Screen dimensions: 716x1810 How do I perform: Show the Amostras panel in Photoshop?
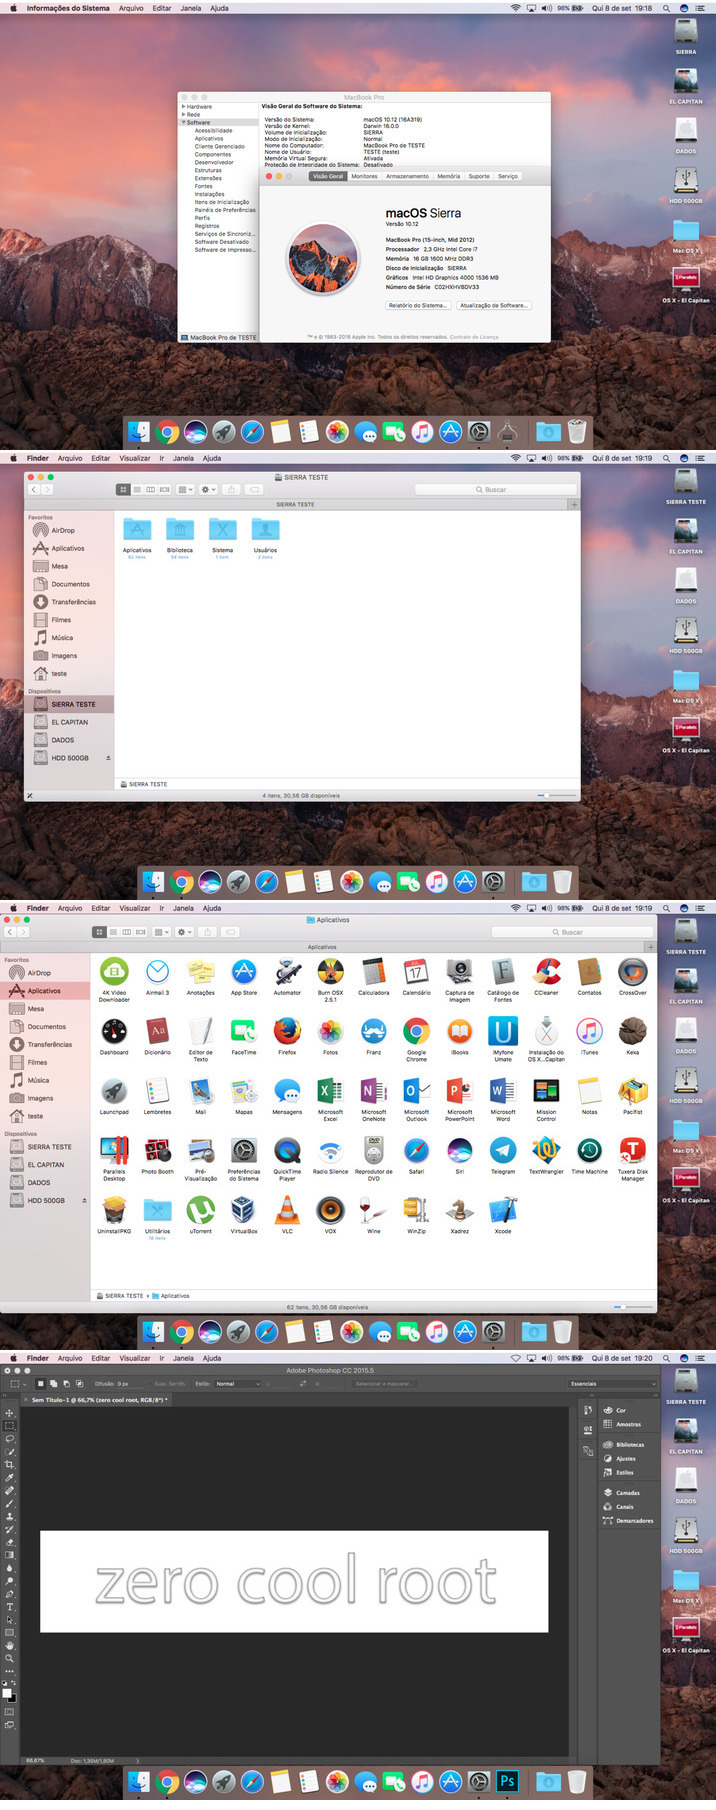pos(628,1424)
